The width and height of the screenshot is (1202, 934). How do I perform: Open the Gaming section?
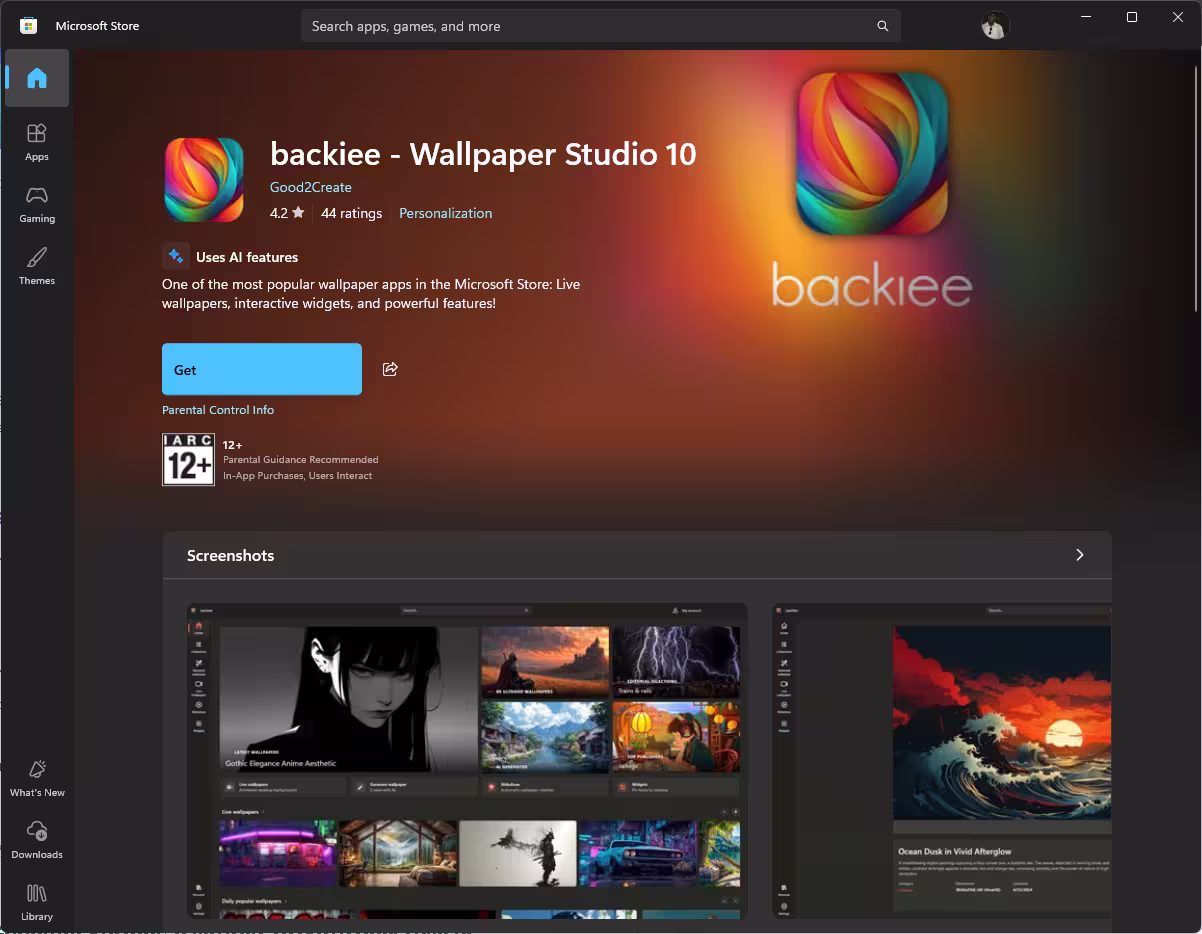click(37, 204)
